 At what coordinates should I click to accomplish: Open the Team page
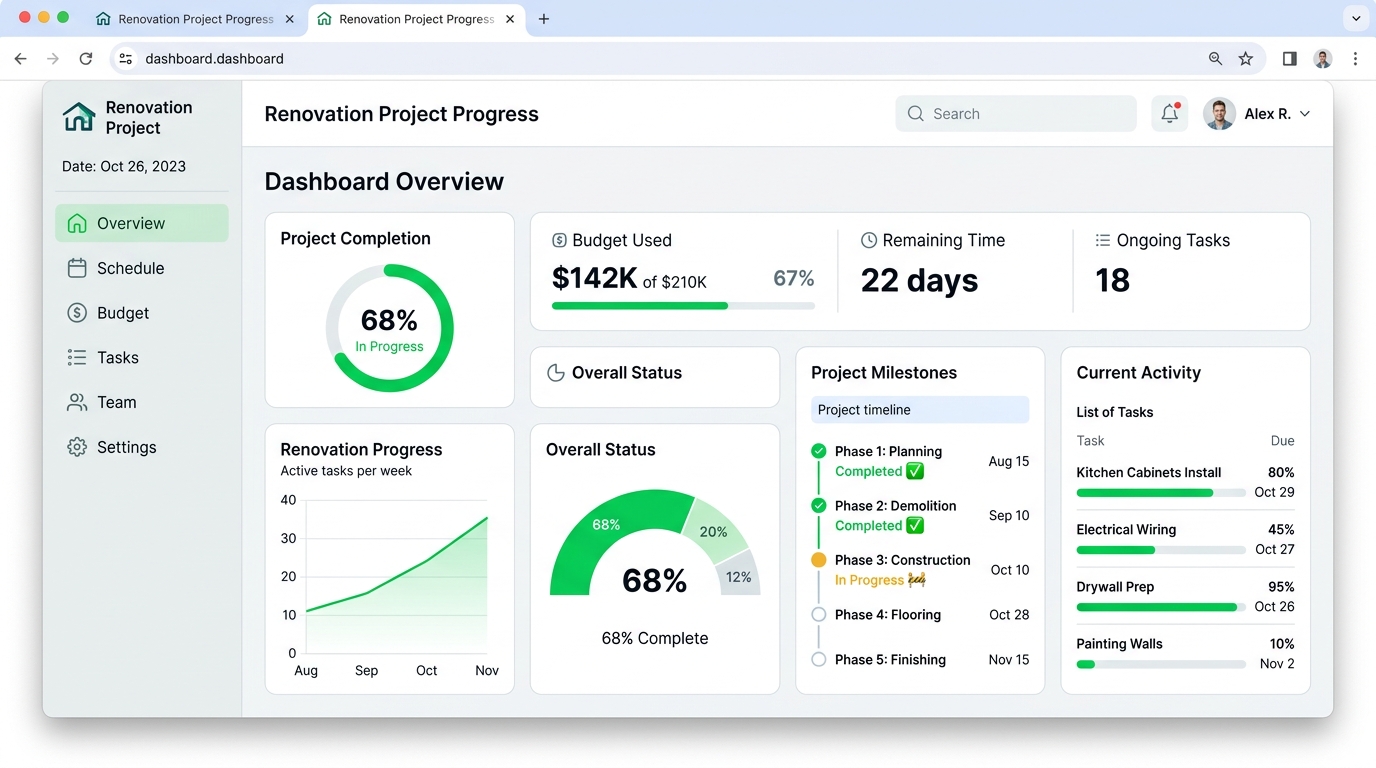142,402
